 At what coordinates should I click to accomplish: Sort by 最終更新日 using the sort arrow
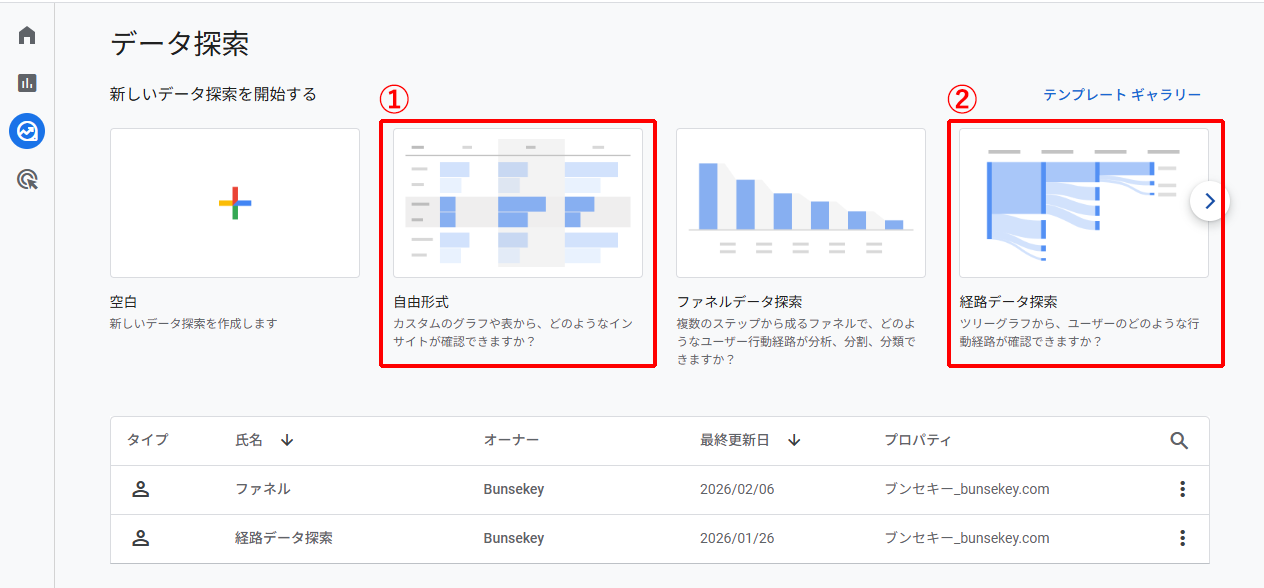click(x=793, y=440)
